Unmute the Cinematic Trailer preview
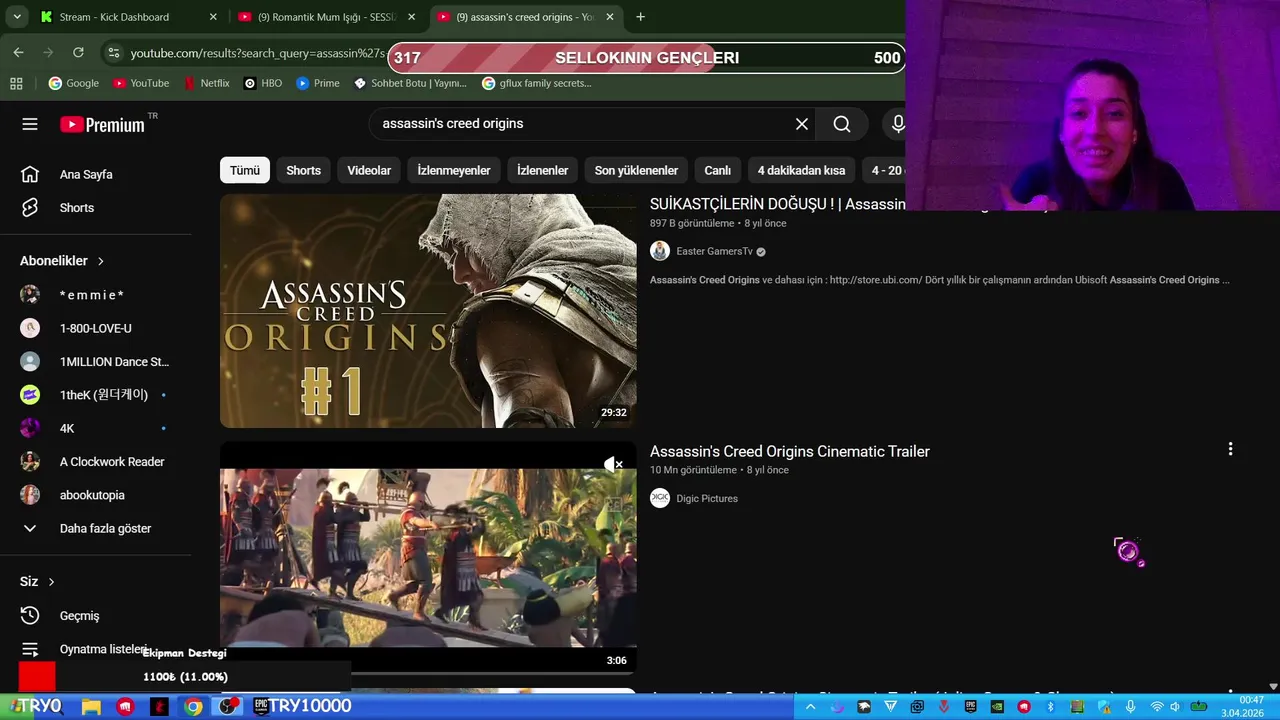Viewport: 1280px width, 720px height. 613,464
